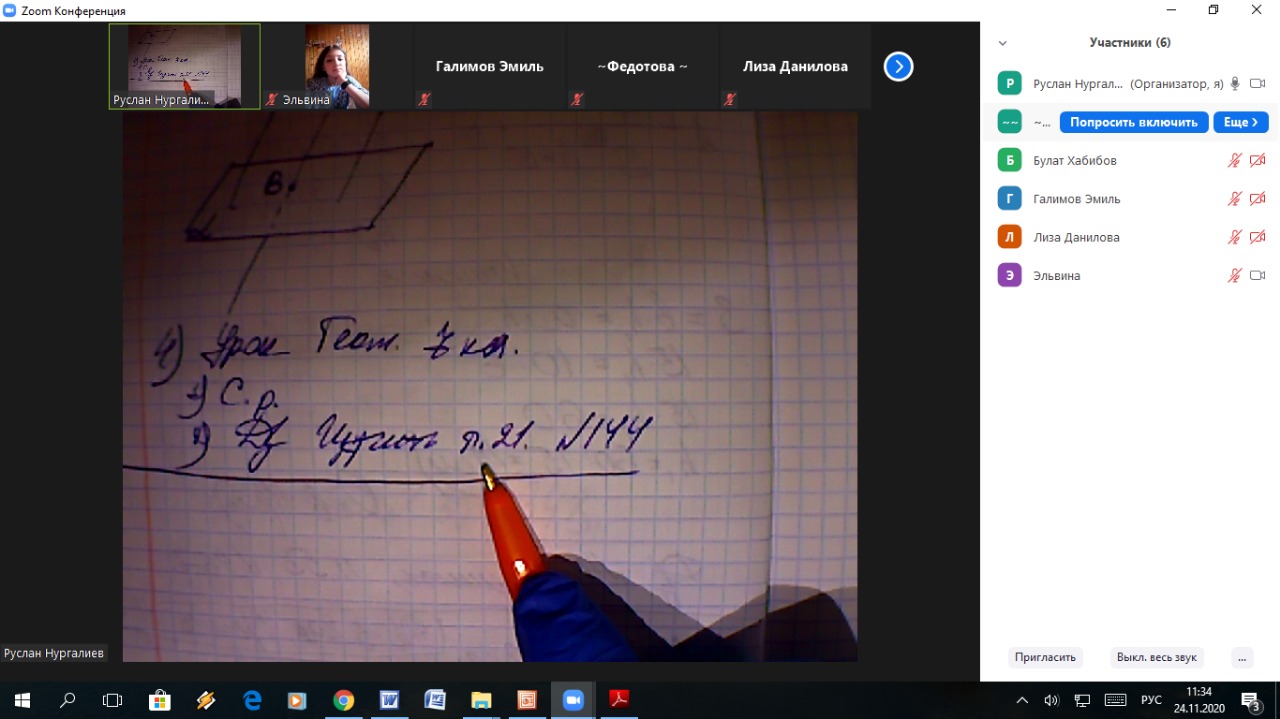
Task: Click the next participants arrow in video strip
Action: [x=898, y=67]
